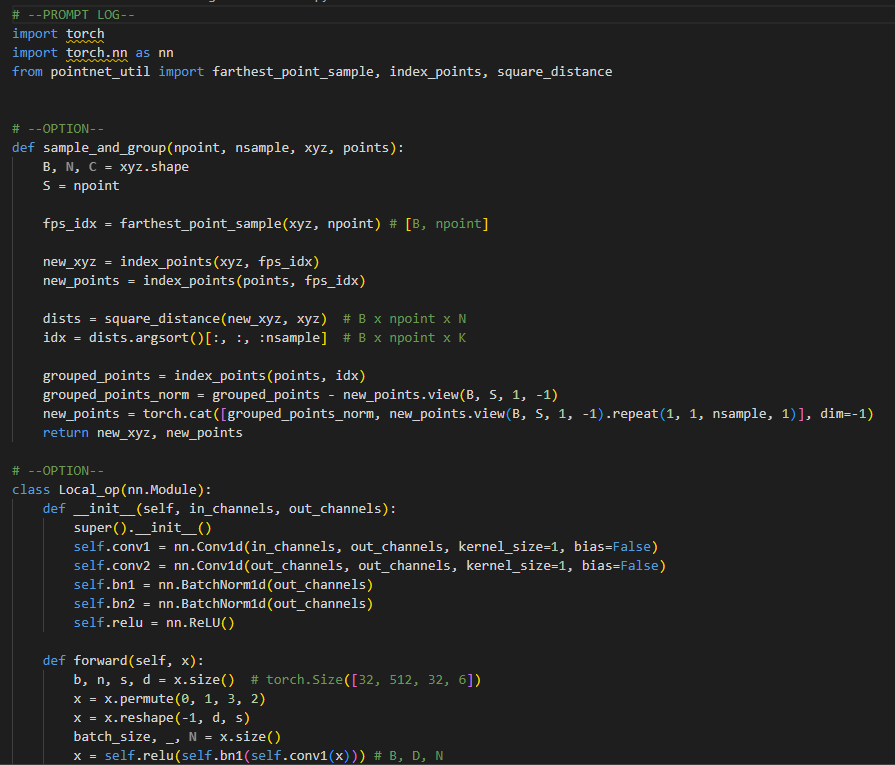Click the '# B, D, N' comment

408,756
